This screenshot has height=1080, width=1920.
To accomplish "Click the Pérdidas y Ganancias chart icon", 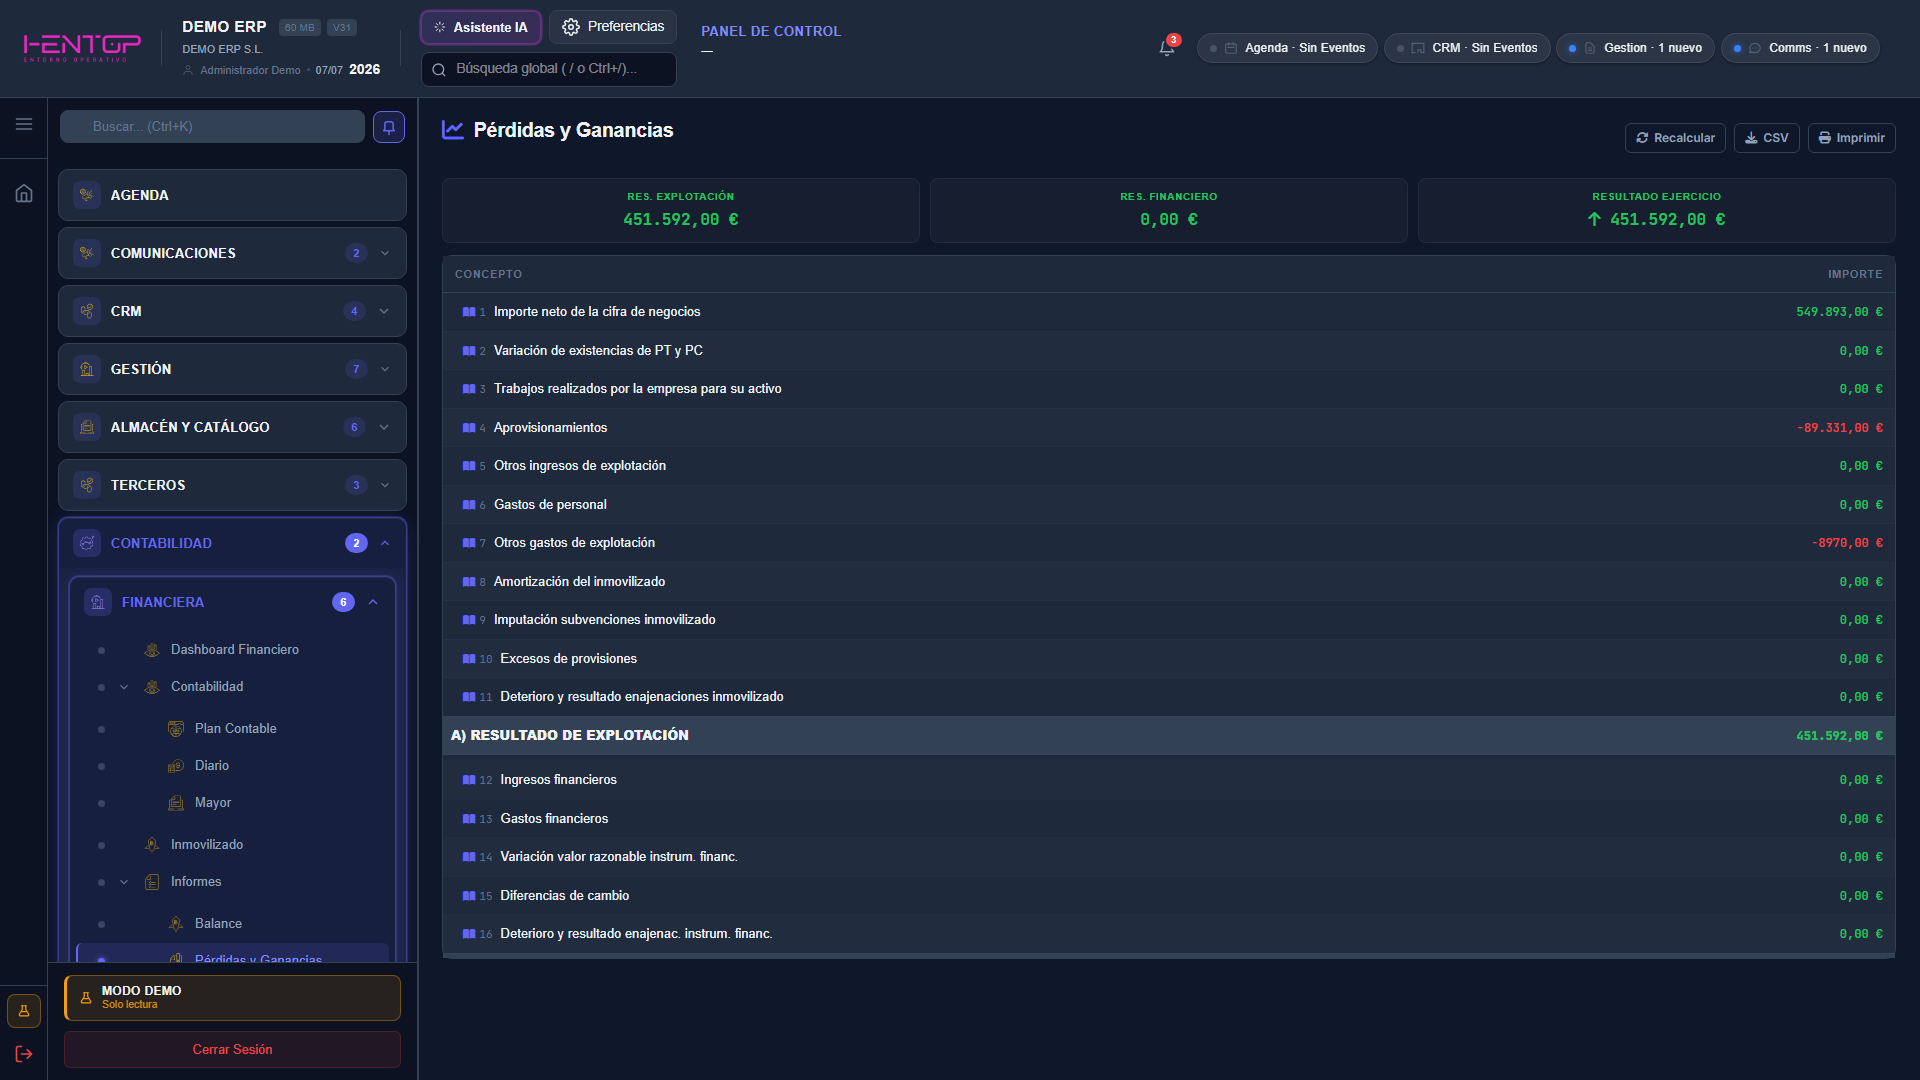I will pos(453,130).
